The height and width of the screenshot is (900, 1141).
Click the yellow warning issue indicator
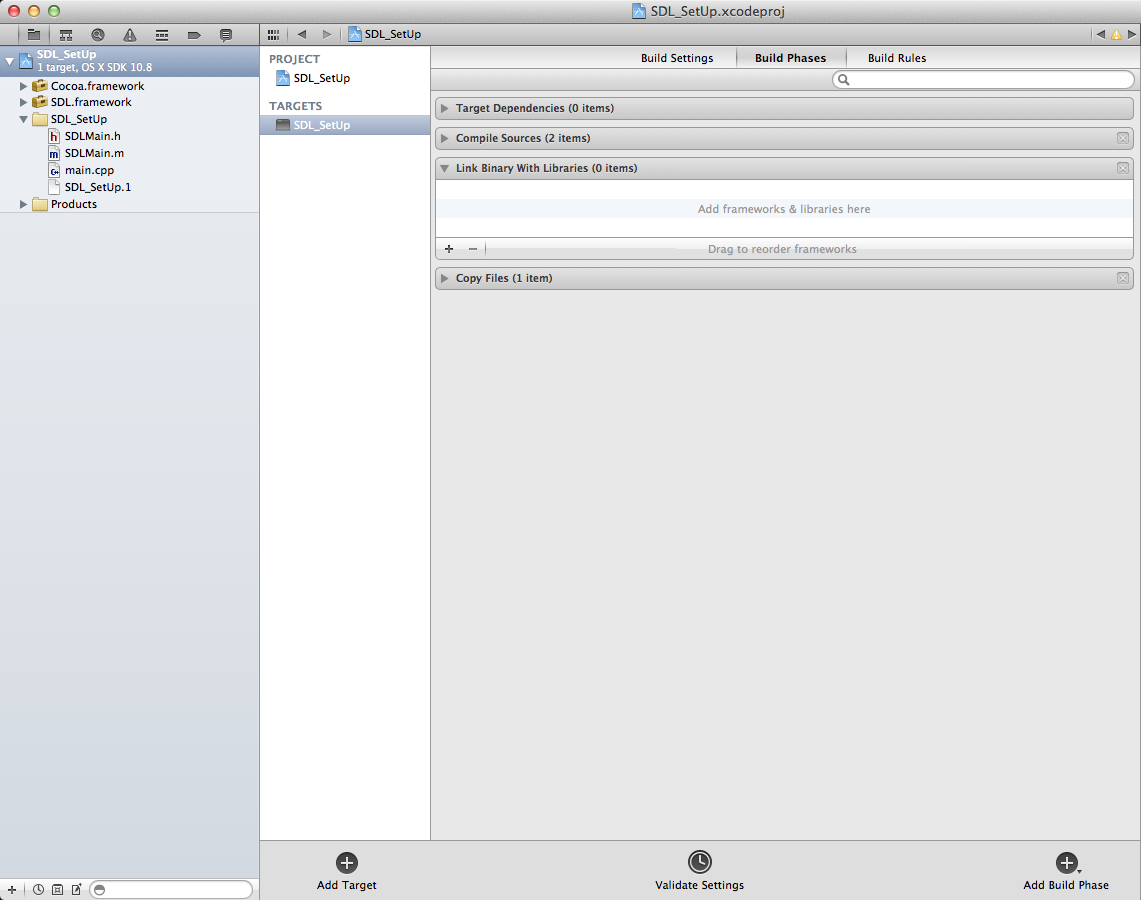1116,34
